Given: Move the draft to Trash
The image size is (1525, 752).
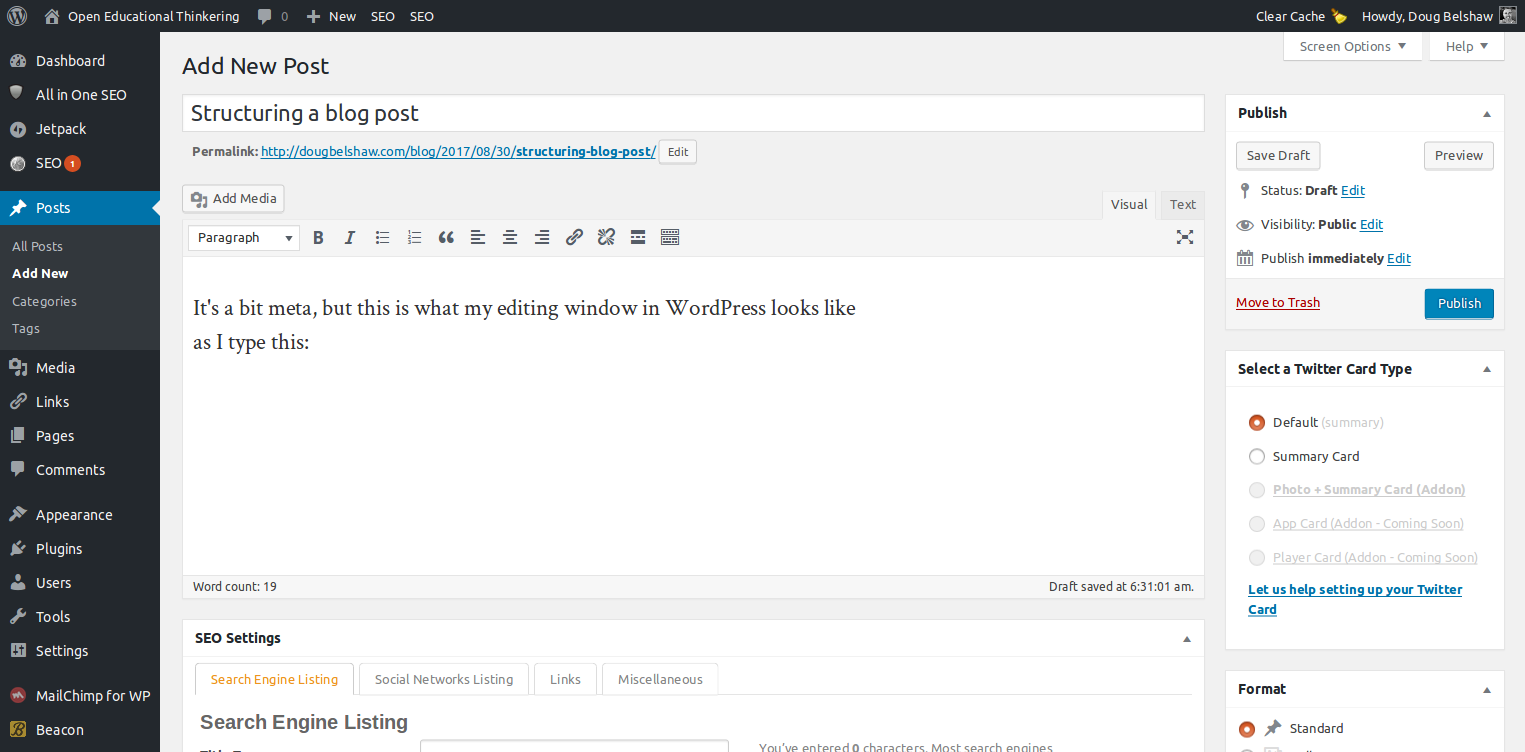Looking at the screenshot, I should pos(1277,302).
